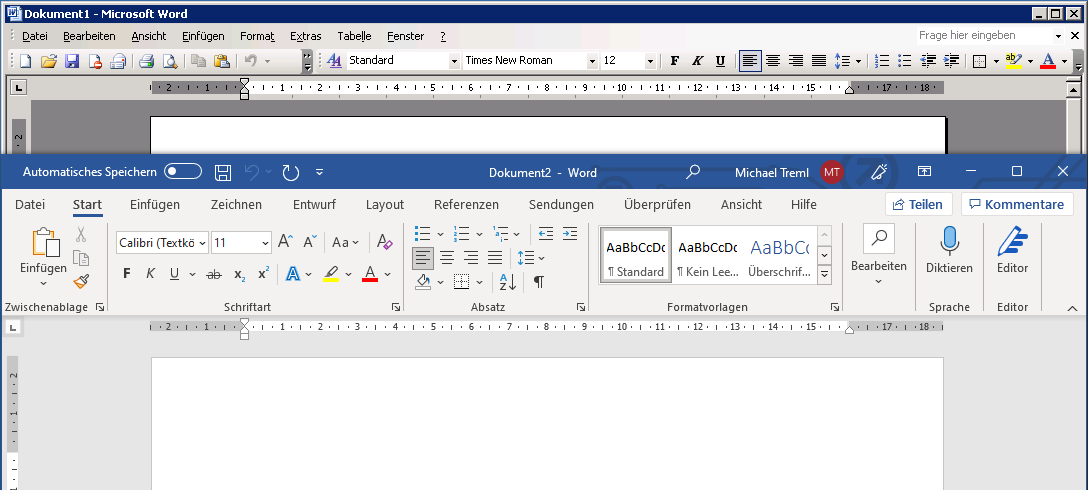Toggle superscript x² in Schriftart group
Viewport: 1088px width, 490px height.
(263, 274)
